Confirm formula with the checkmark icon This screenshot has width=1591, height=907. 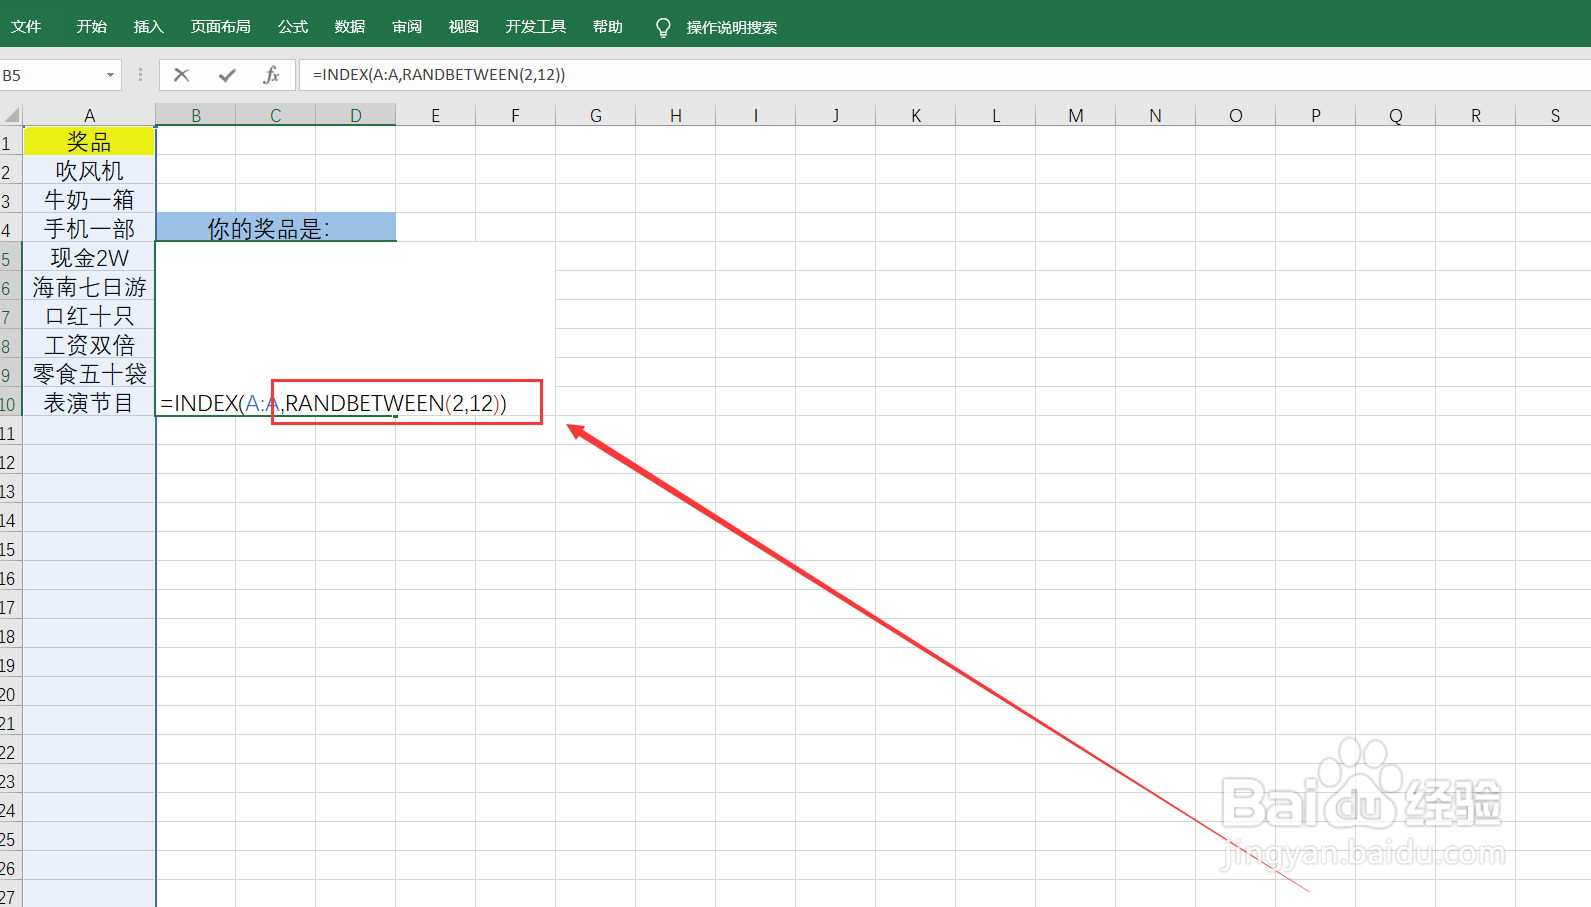point(227,75)
